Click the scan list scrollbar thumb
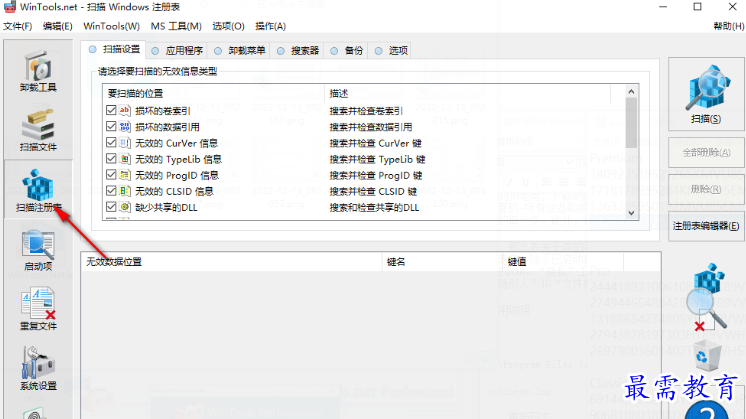 pyautogui.click(x=631, y=123)
